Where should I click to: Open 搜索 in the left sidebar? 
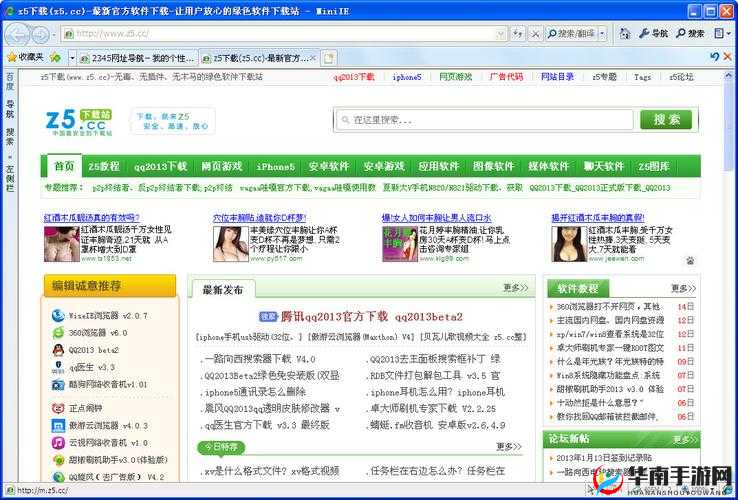click(x=10, y=136)
